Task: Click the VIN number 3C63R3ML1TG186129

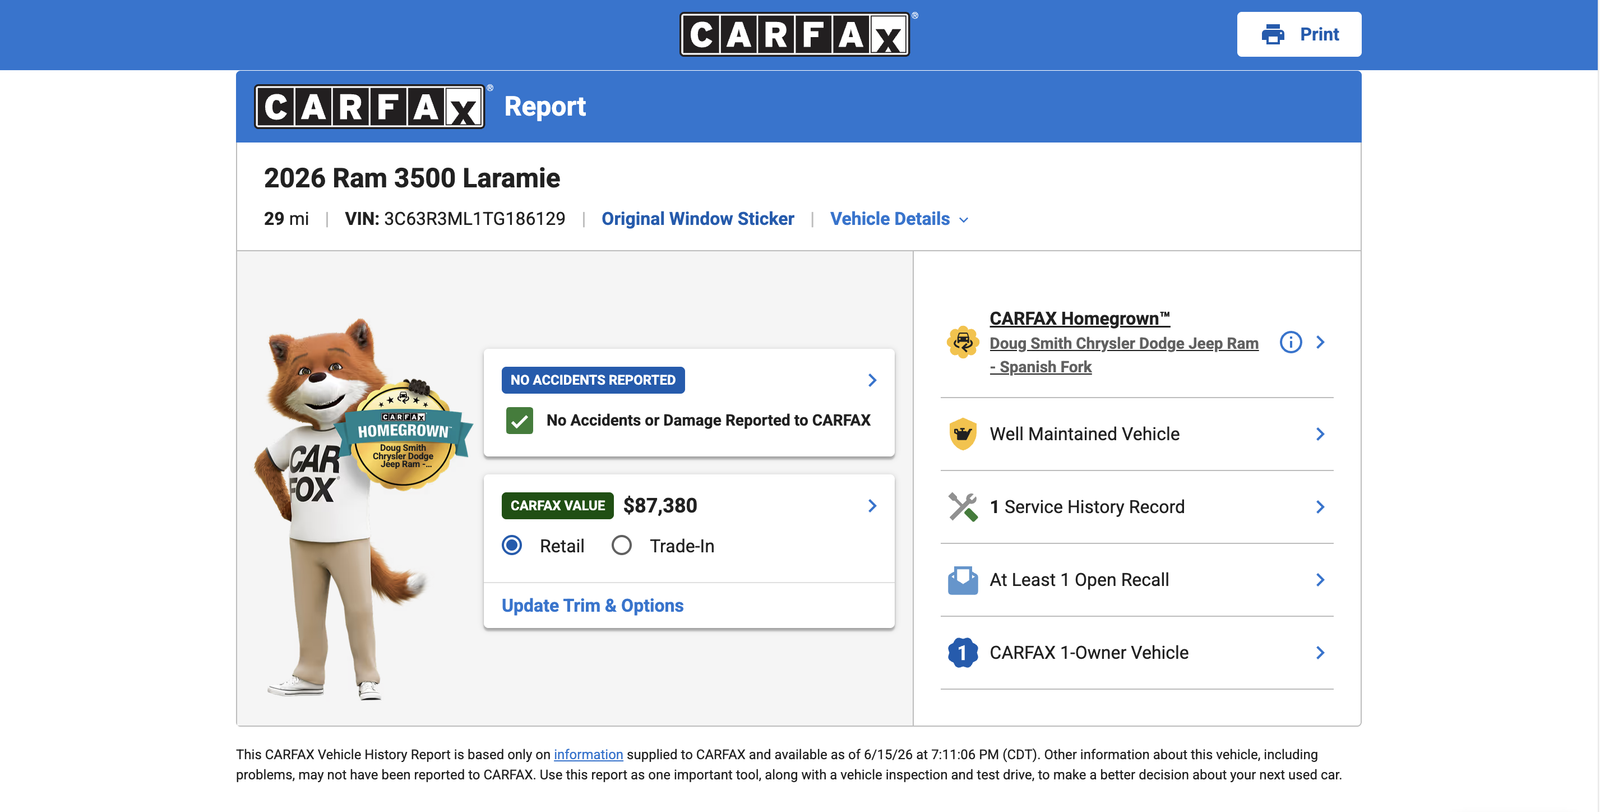Action: click(475, 219)
